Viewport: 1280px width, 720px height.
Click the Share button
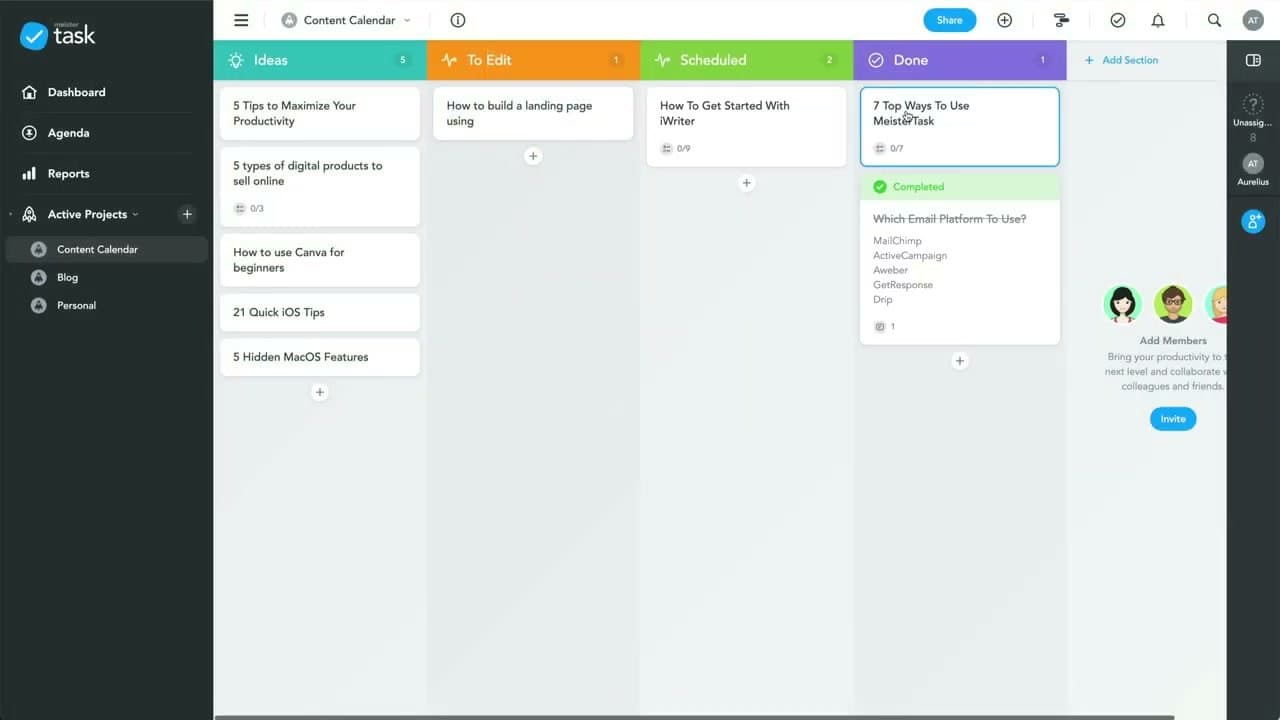949,20
